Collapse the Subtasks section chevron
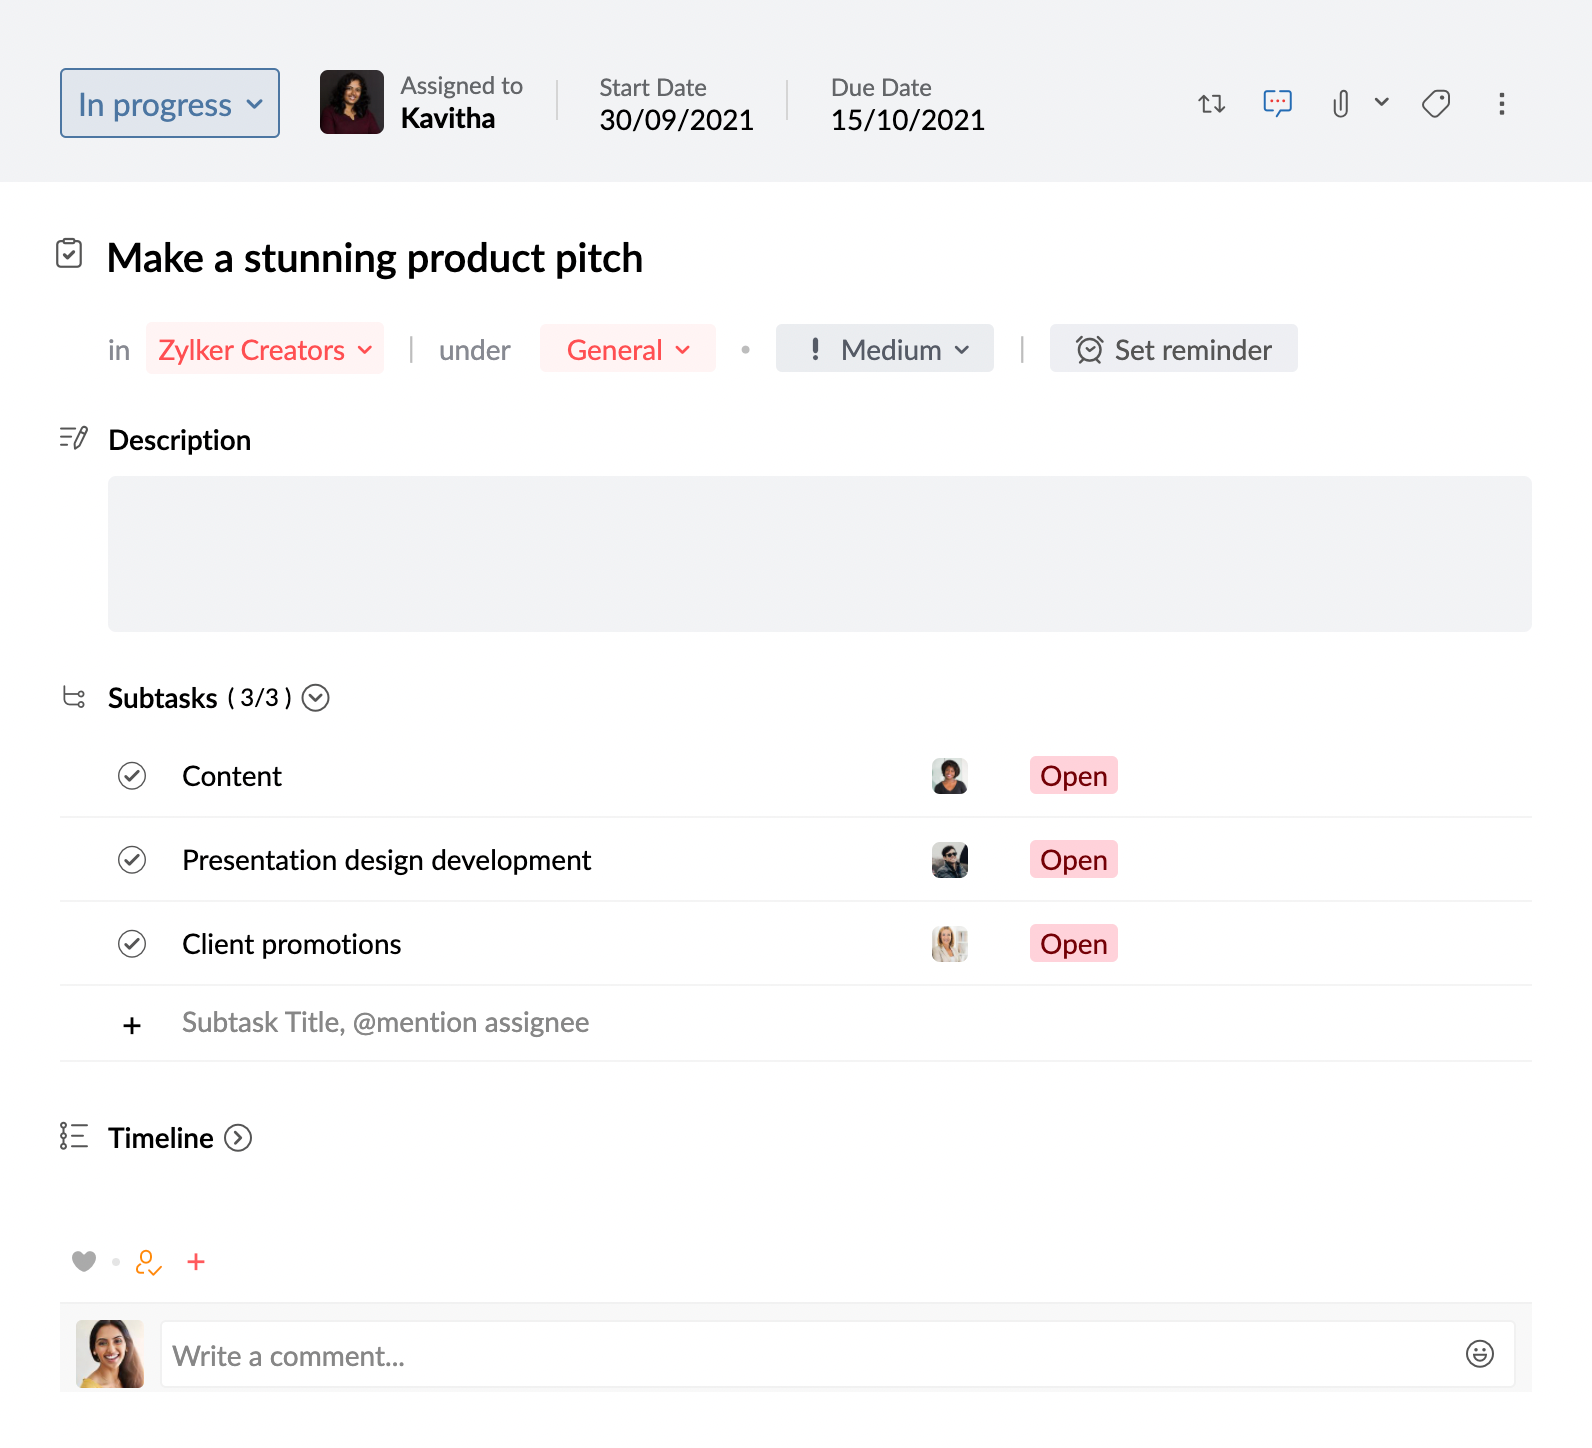1592x1448 pixels. point(316,698)
